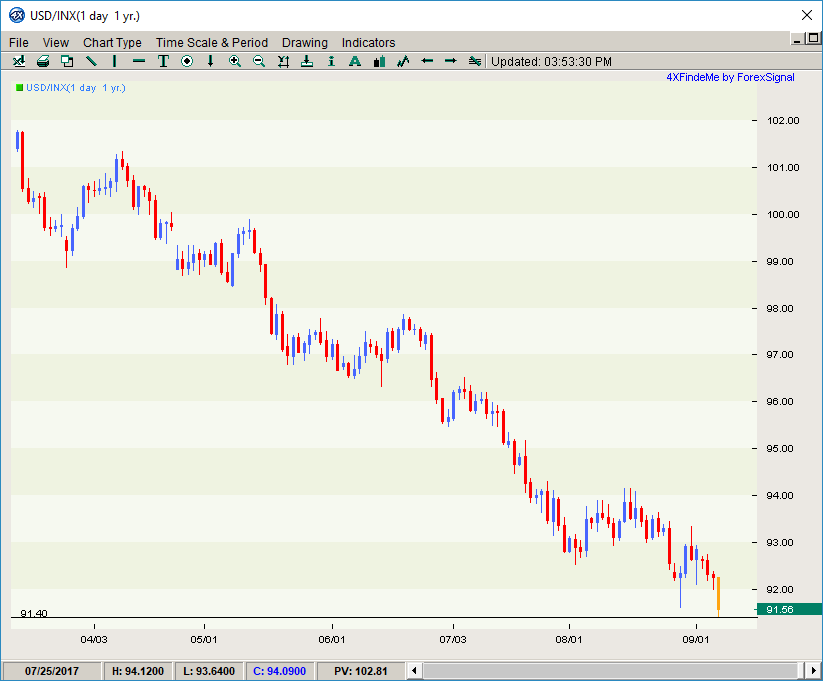Image resolution: width=823 pixels, height=681 pixels.
Task: Open the Time Scale & Period menu
Action: coord(212,43)
